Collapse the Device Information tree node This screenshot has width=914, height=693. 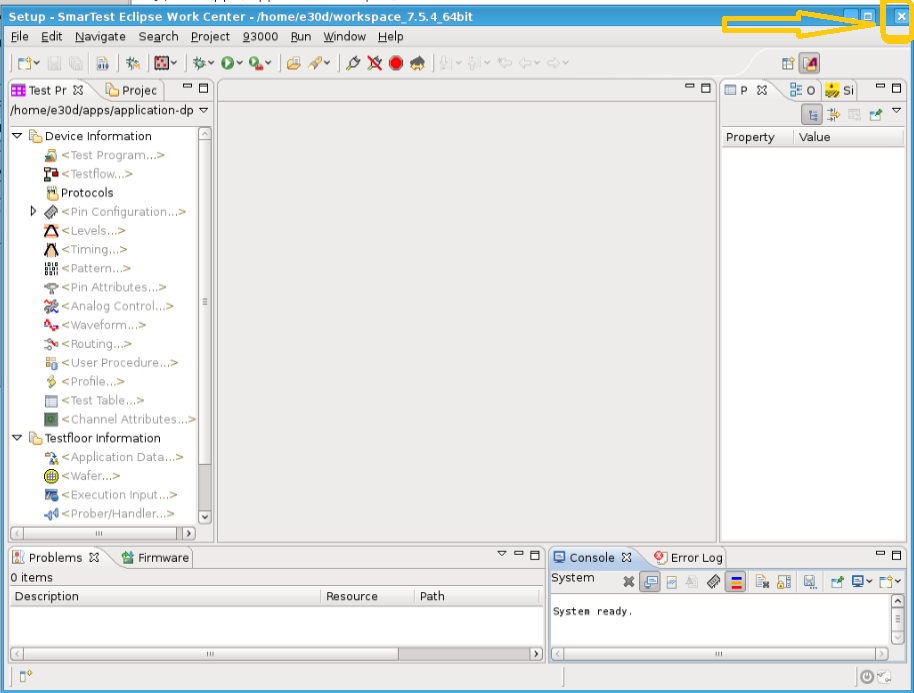point(17,136)
